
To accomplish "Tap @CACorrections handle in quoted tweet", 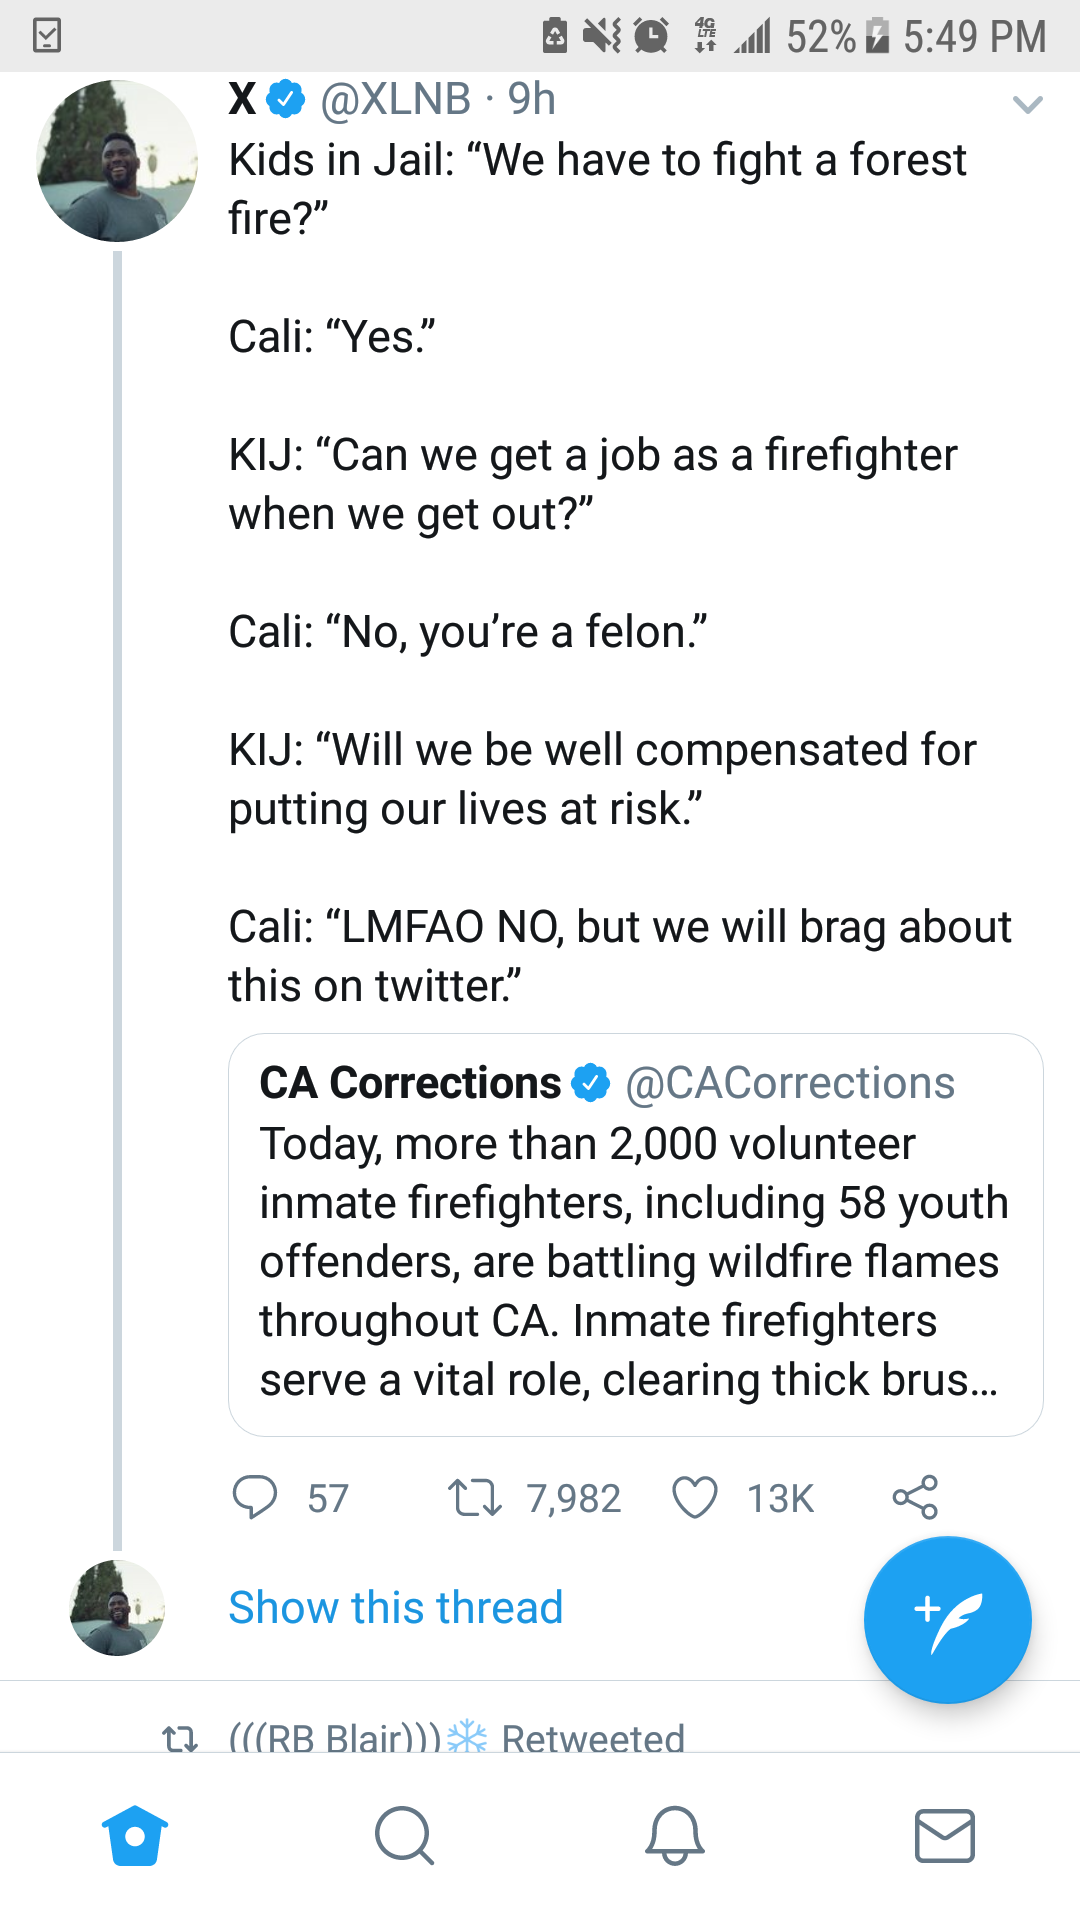I will (790, 1083).
